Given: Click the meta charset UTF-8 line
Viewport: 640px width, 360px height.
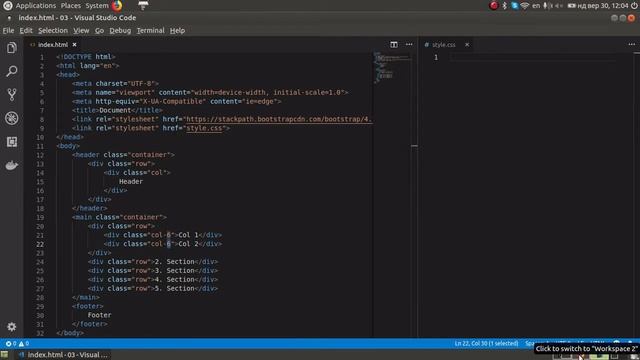Looking at the screenshot, I should (x=115, y=84).
